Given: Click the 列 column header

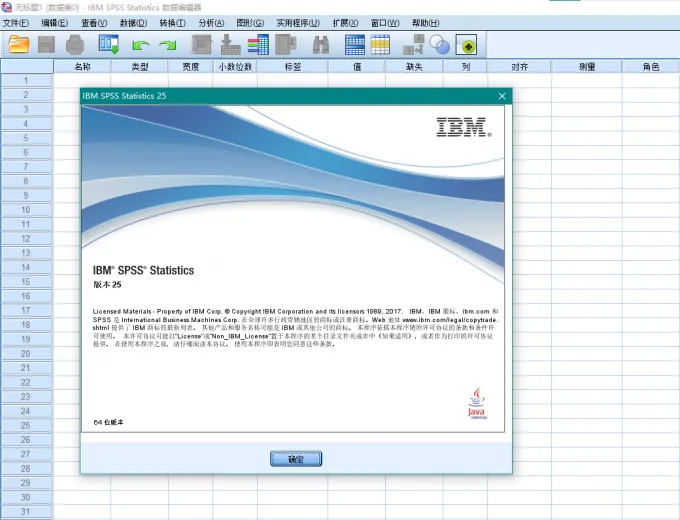Looking at the screenshot, I should point(465,66).
